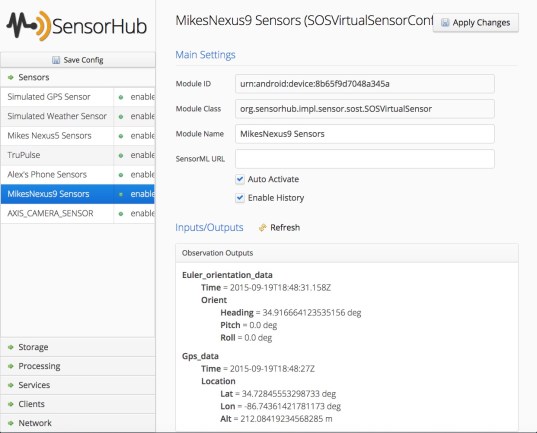The width and height of the screenshot is (537, 433).
Task: Click the Lon value -86.74361421781173 deg
Action: click(x=292, y=407)
